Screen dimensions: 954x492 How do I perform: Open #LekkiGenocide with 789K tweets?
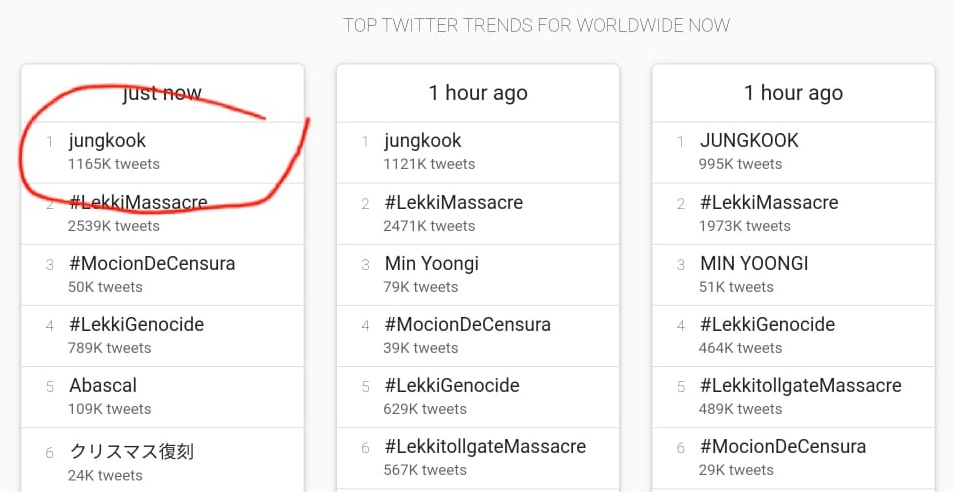pyautogui.click(x=136, y=325)
